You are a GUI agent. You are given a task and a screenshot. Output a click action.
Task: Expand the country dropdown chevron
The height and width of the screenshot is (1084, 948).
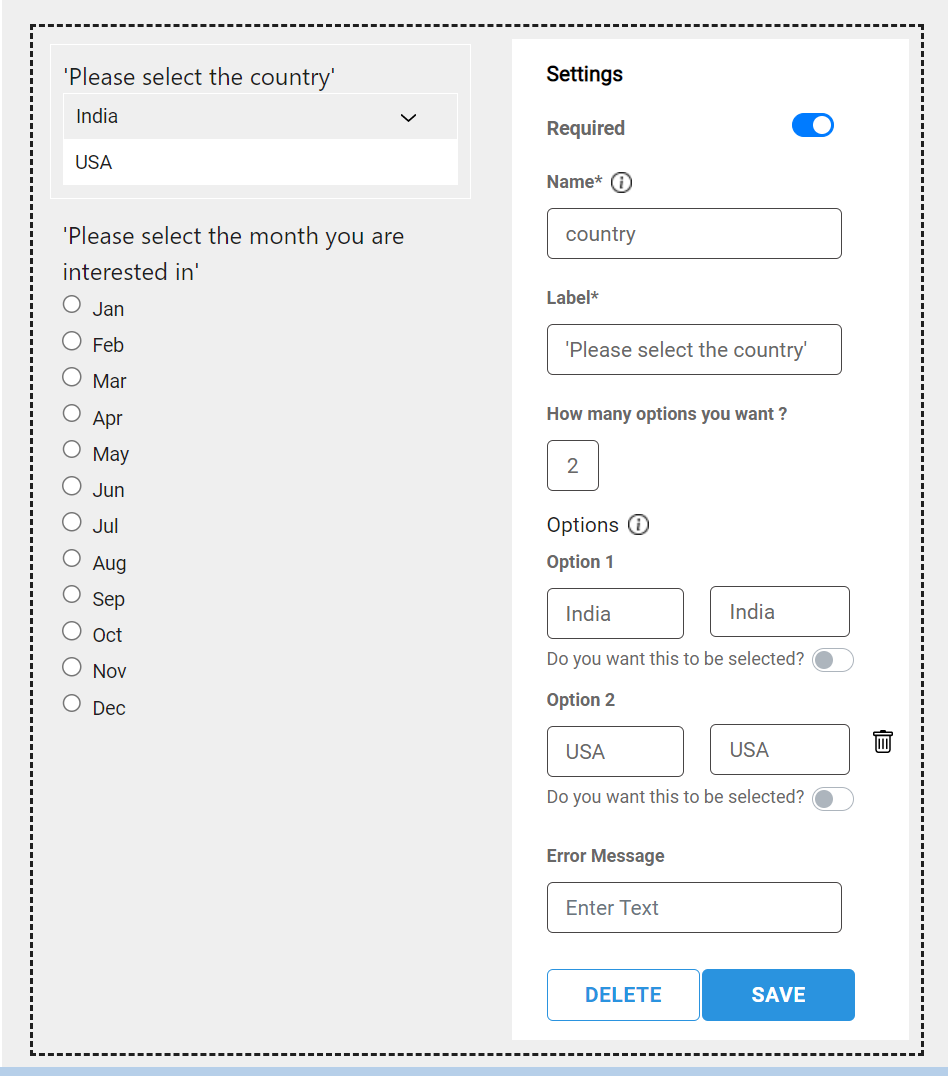click(x=408, y=118)
